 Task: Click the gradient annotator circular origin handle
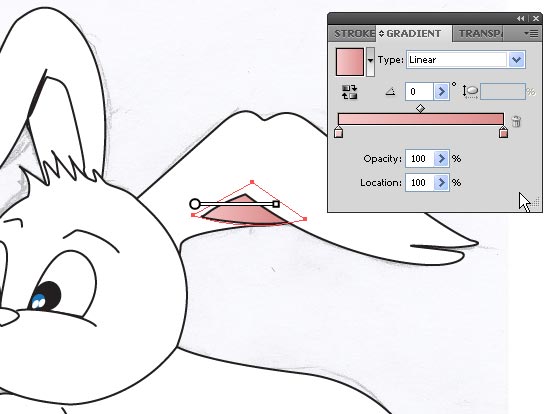point(195,204)
